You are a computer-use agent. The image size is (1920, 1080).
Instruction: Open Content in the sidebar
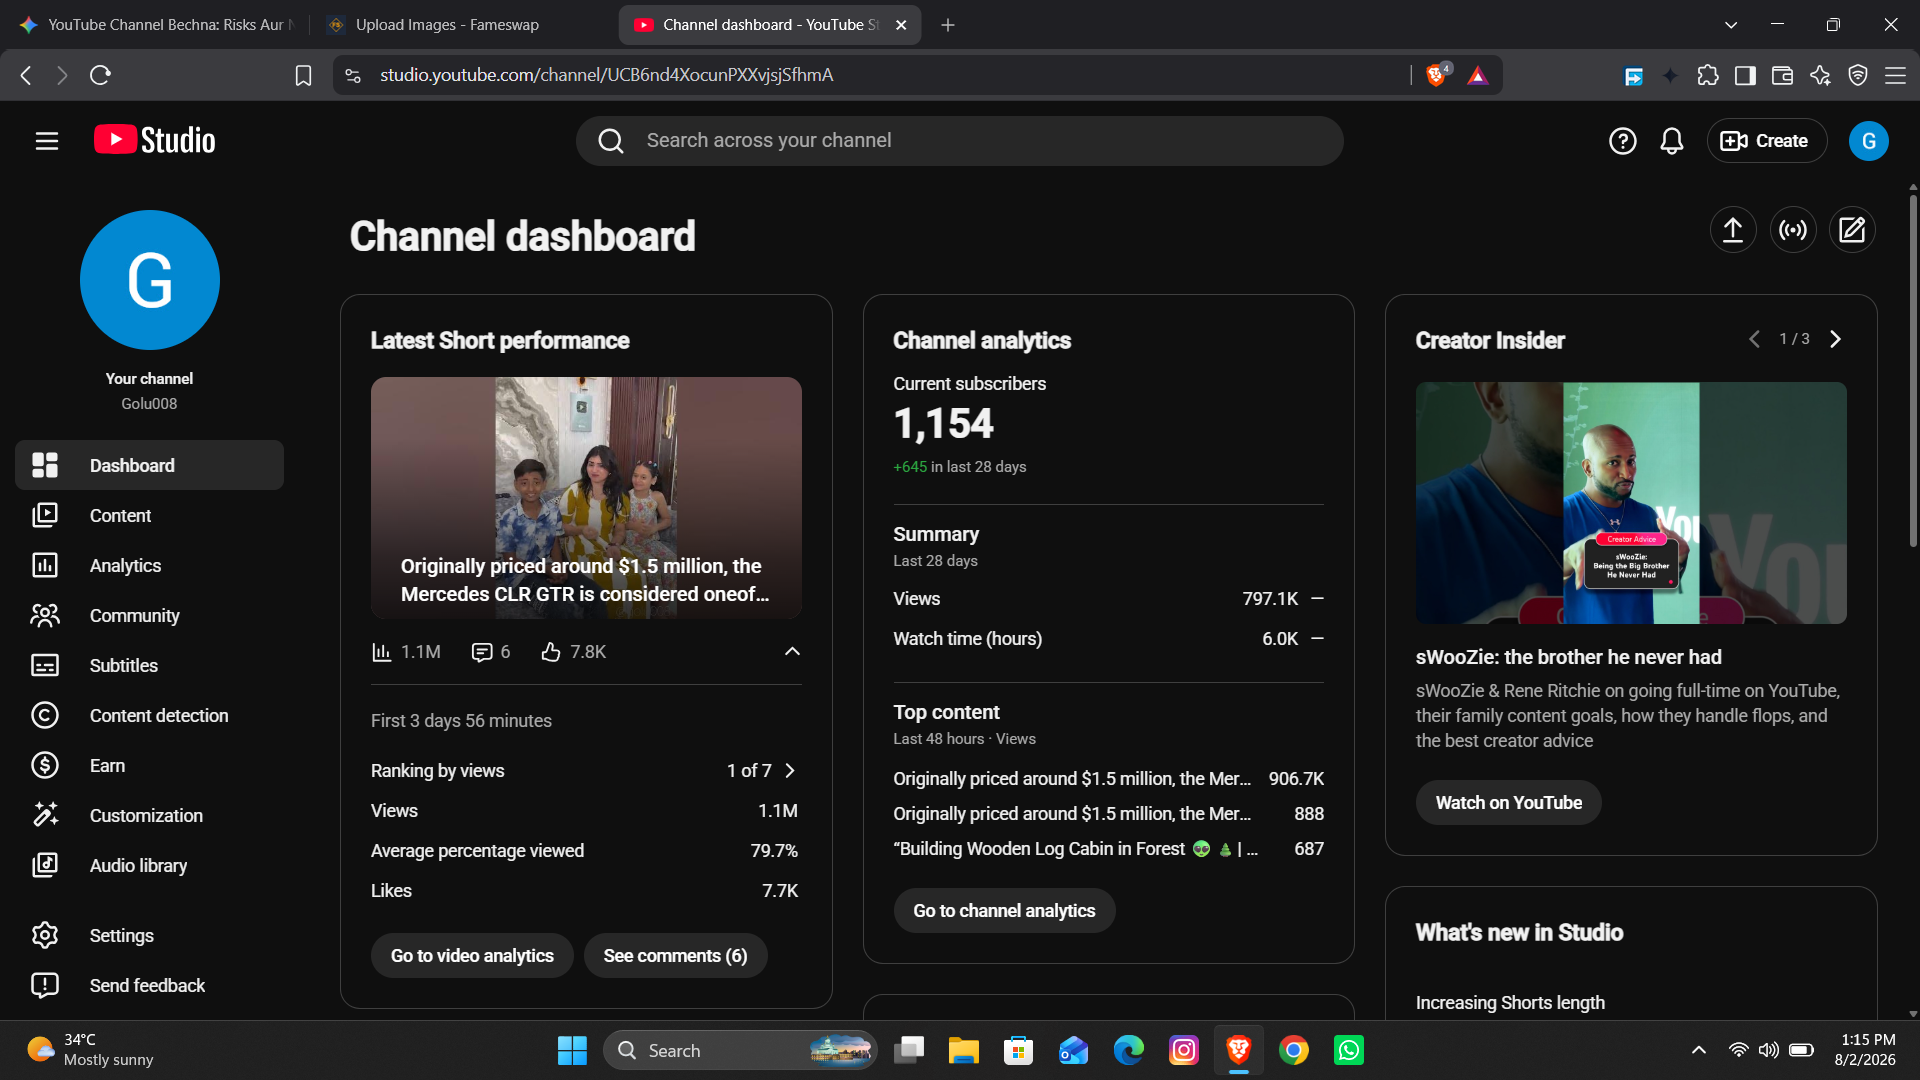click(x=150, y=515)
